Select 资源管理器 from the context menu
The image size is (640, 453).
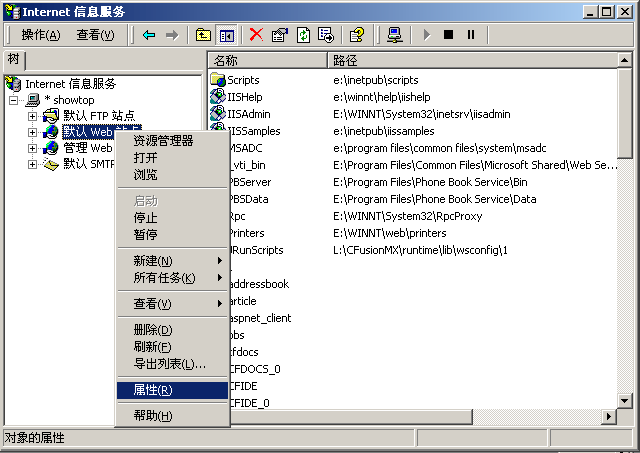click(163, 141)
